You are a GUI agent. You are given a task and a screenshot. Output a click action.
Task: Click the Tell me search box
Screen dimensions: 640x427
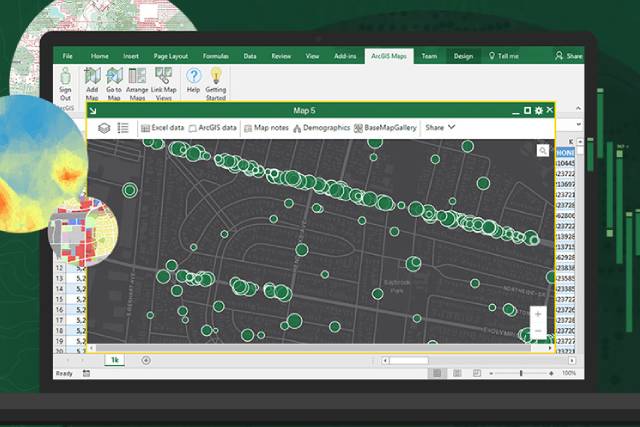coord(504,56)
